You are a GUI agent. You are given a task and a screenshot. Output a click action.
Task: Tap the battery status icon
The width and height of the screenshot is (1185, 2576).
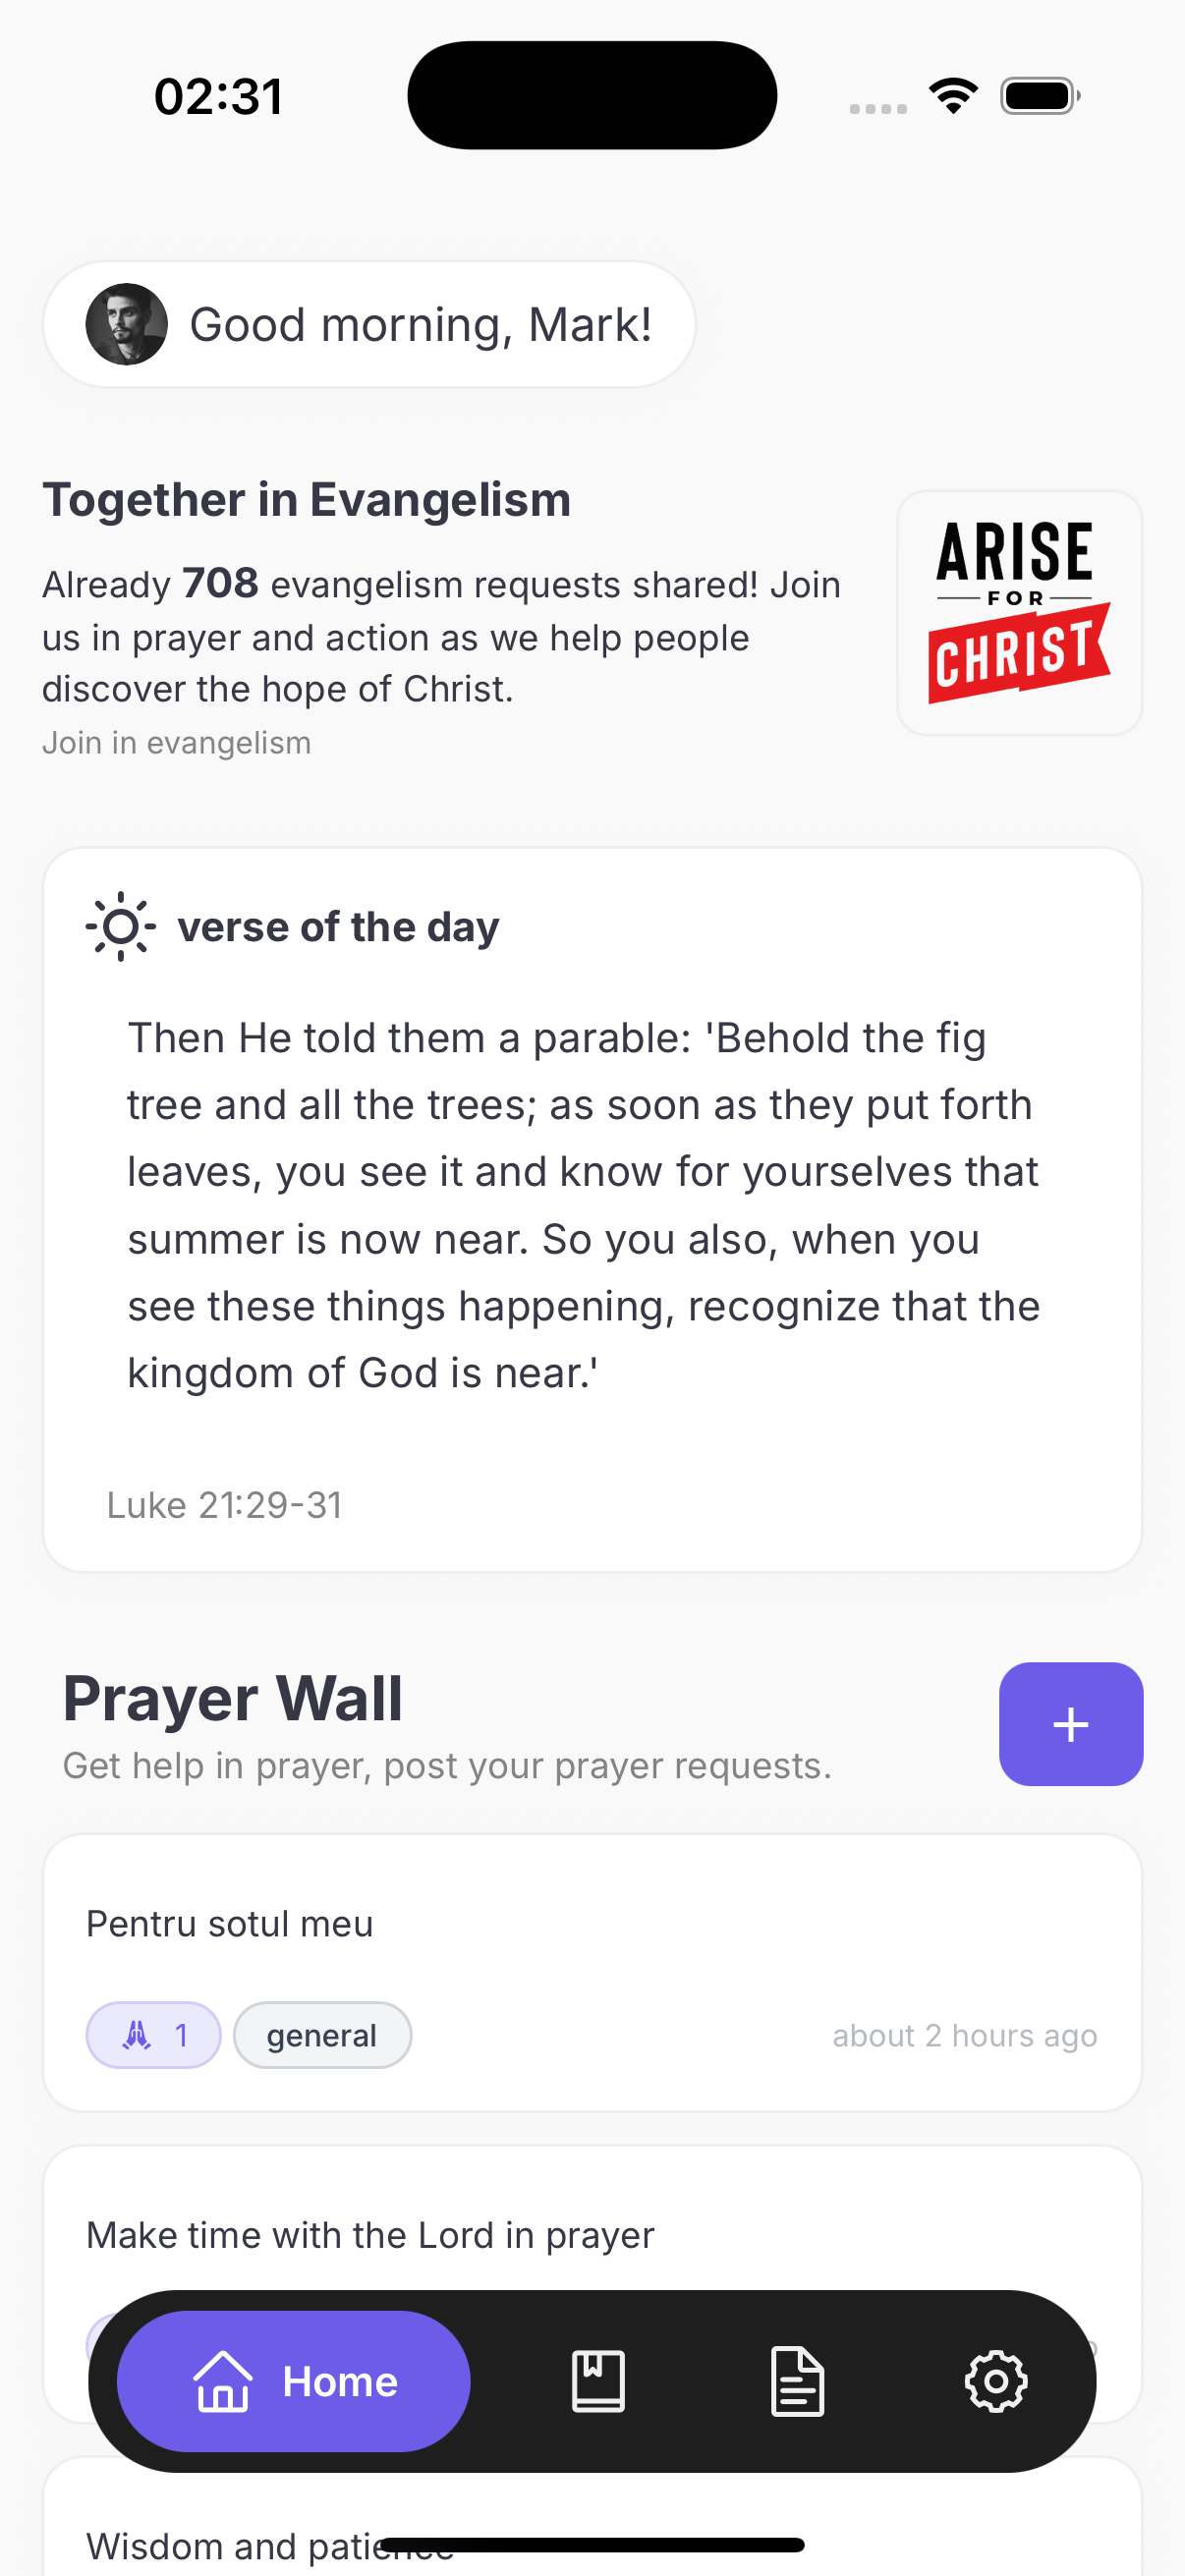coord(1039,96)
